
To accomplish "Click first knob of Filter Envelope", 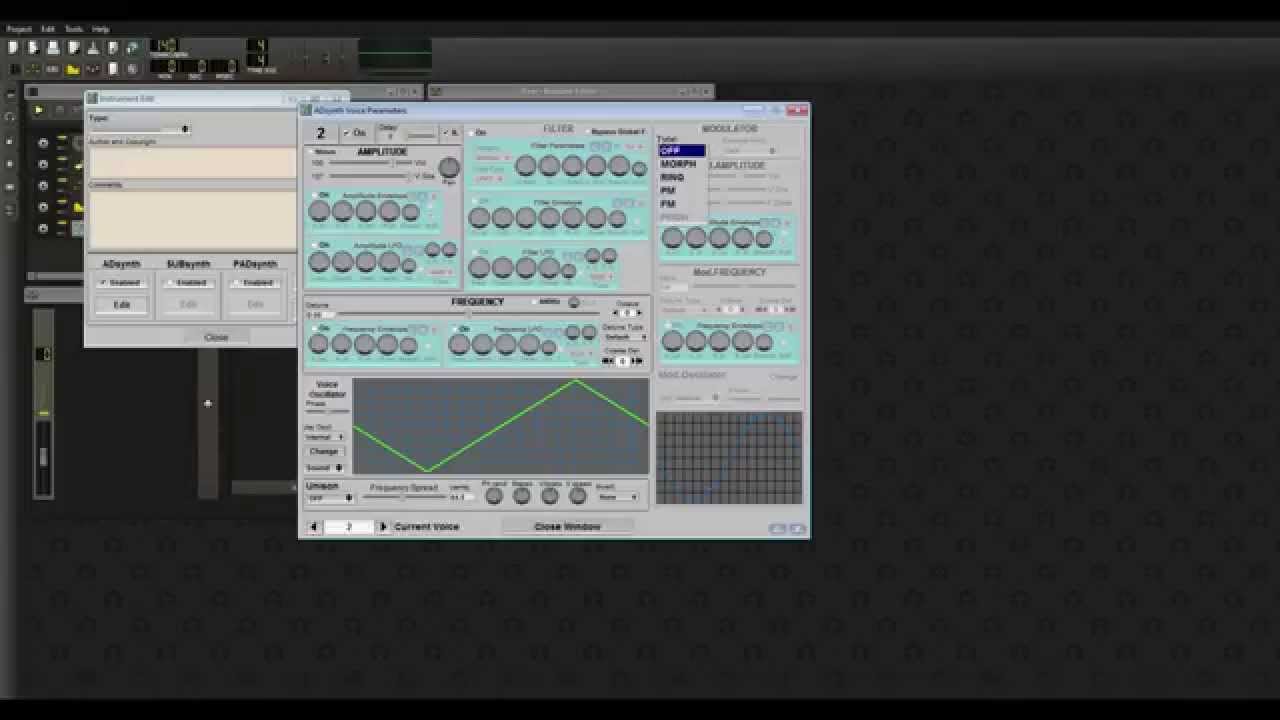I will (479, 217).
